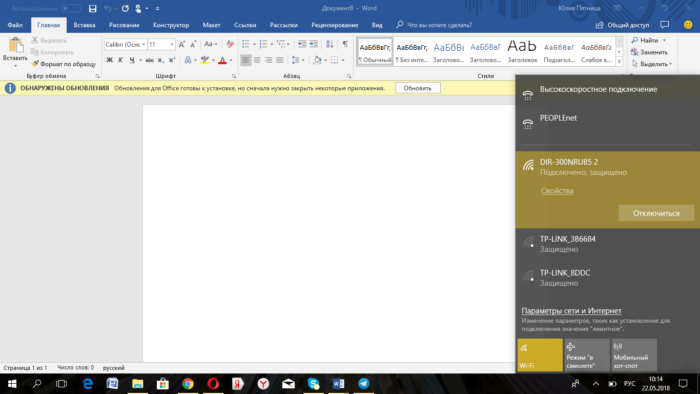Screen dimensions: 700x394
Task: Open Skype from the taskbar
Action: click(313, 384)
